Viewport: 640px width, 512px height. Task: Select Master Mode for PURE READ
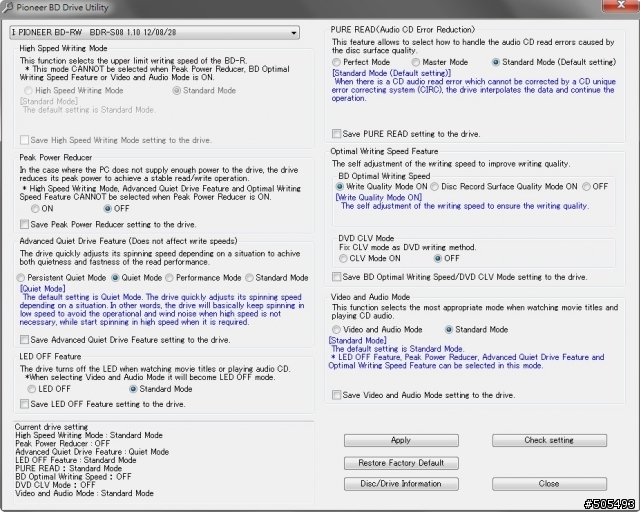coord(416,62)
